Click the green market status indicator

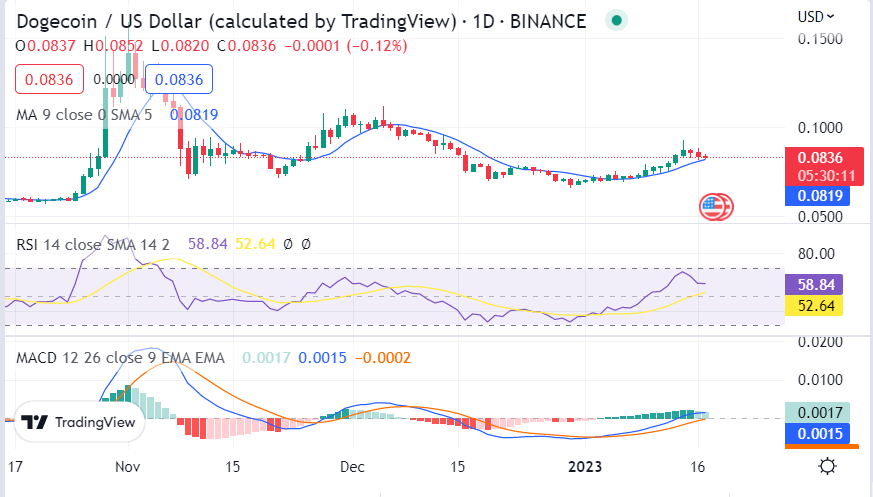coord(616,21)
